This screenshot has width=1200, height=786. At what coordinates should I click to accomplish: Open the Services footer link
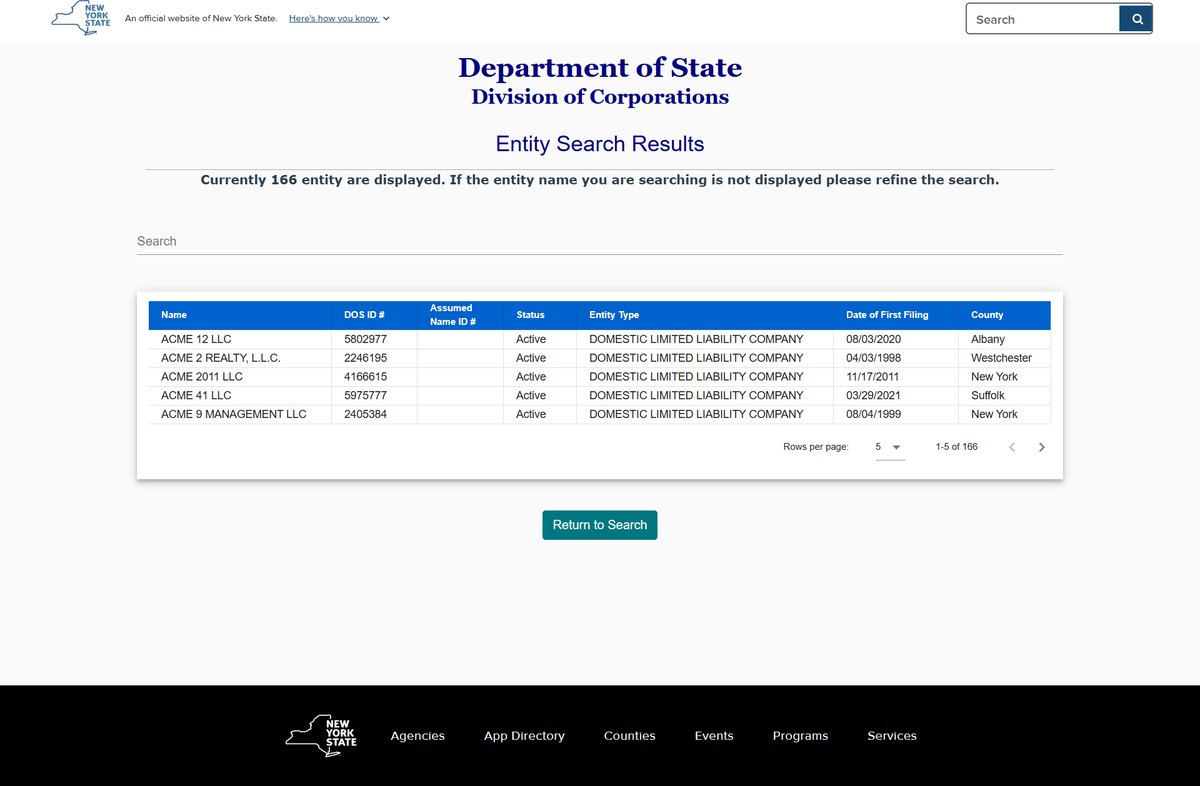pos(892,736)
